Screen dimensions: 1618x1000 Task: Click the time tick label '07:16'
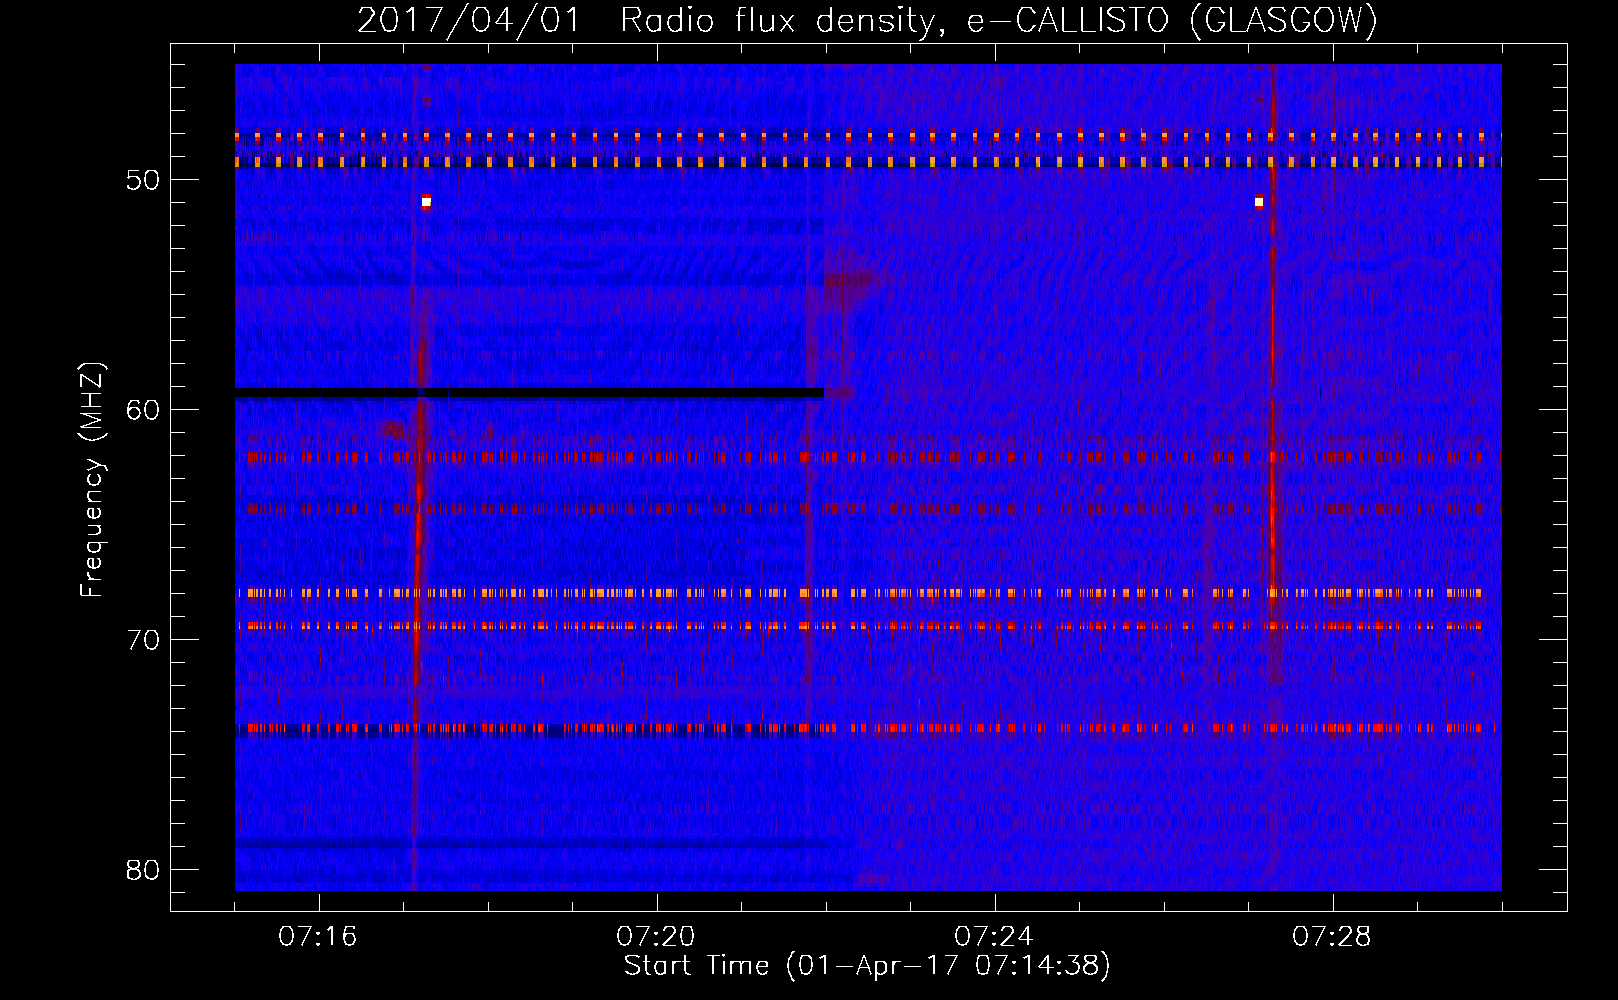click(x=318, y=937)
